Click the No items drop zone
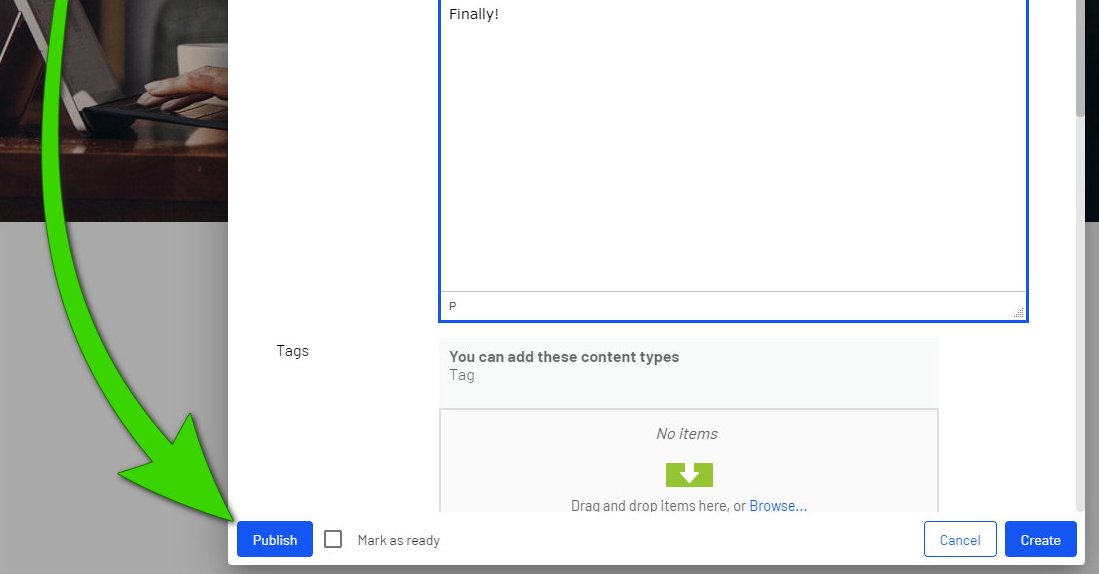Image resolution: width=1099 pixels, height=574 pixels. pos(688,460)
